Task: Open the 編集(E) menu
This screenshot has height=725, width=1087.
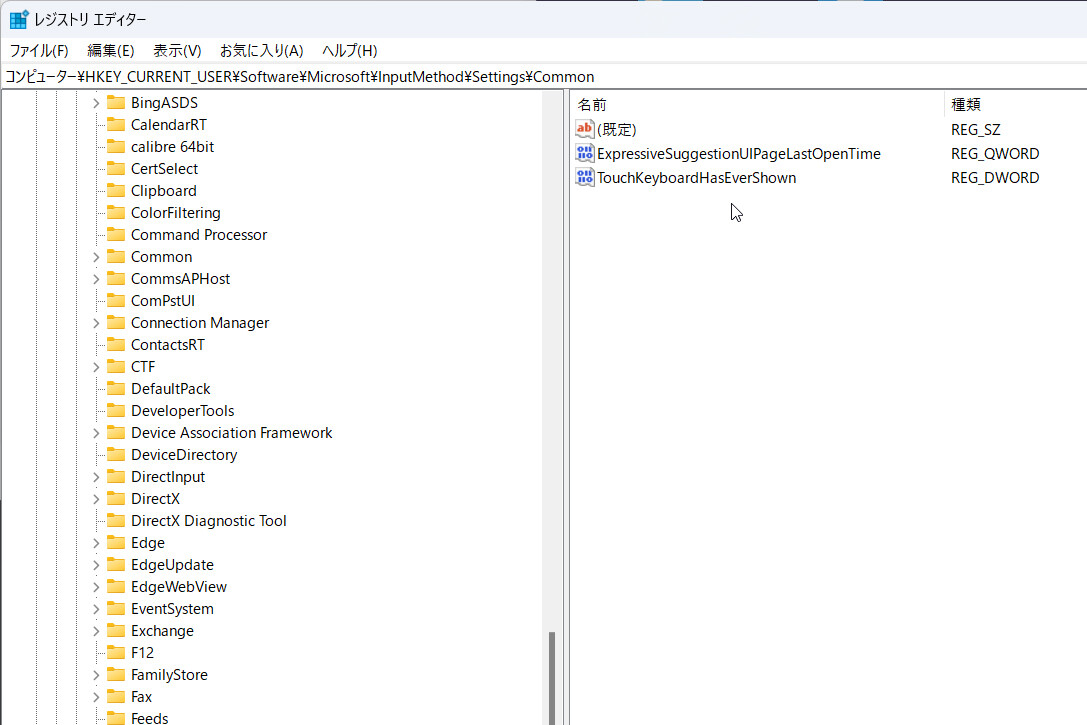Action: [110, 50]
